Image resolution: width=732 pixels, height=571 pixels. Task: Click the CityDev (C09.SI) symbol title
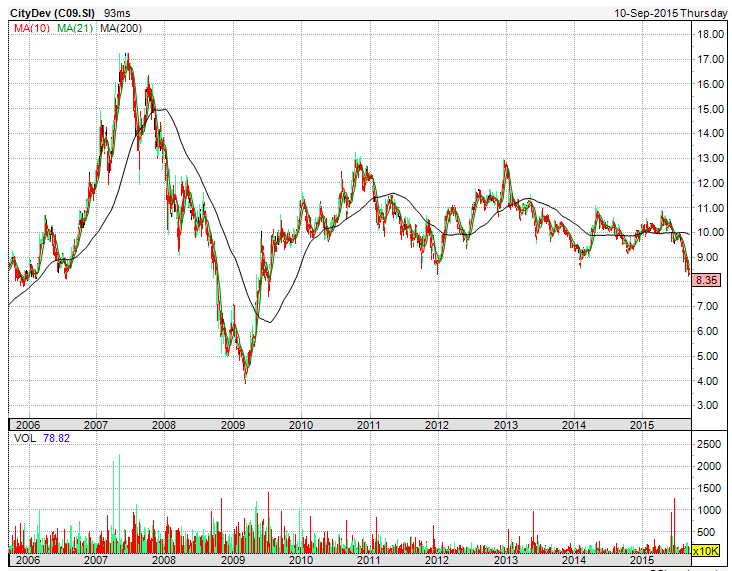click(50, 11)
